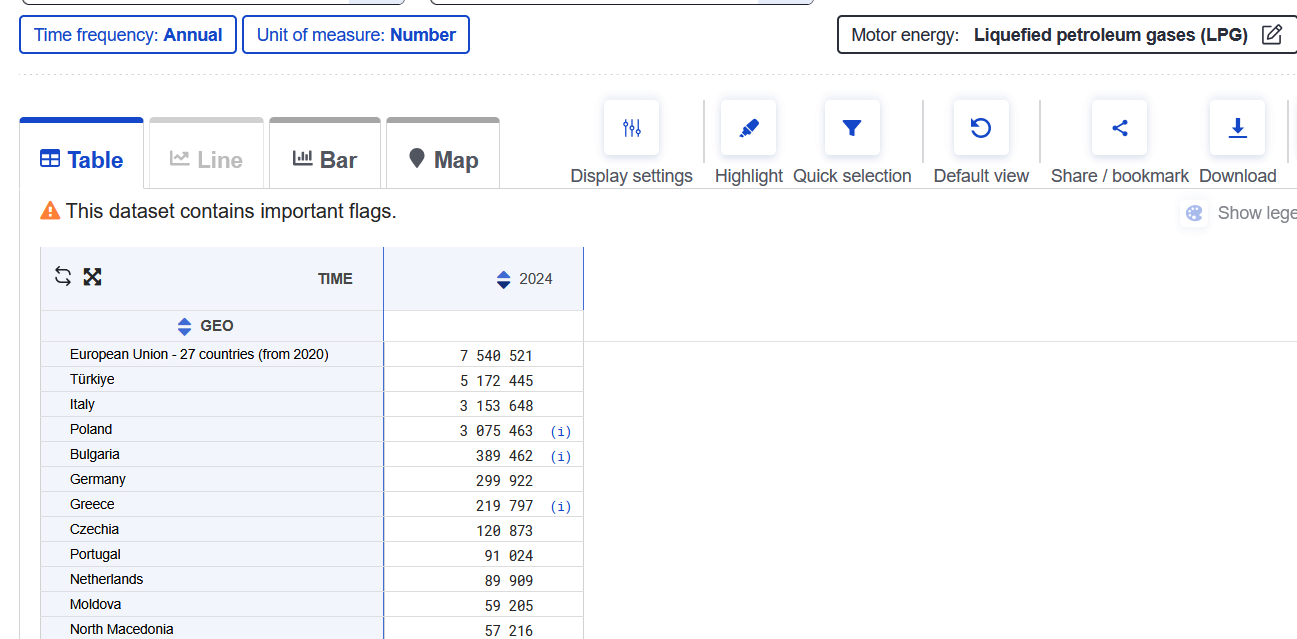Switch to the Map tab
Screen dimensions: 1297x639
pos(443,160)
